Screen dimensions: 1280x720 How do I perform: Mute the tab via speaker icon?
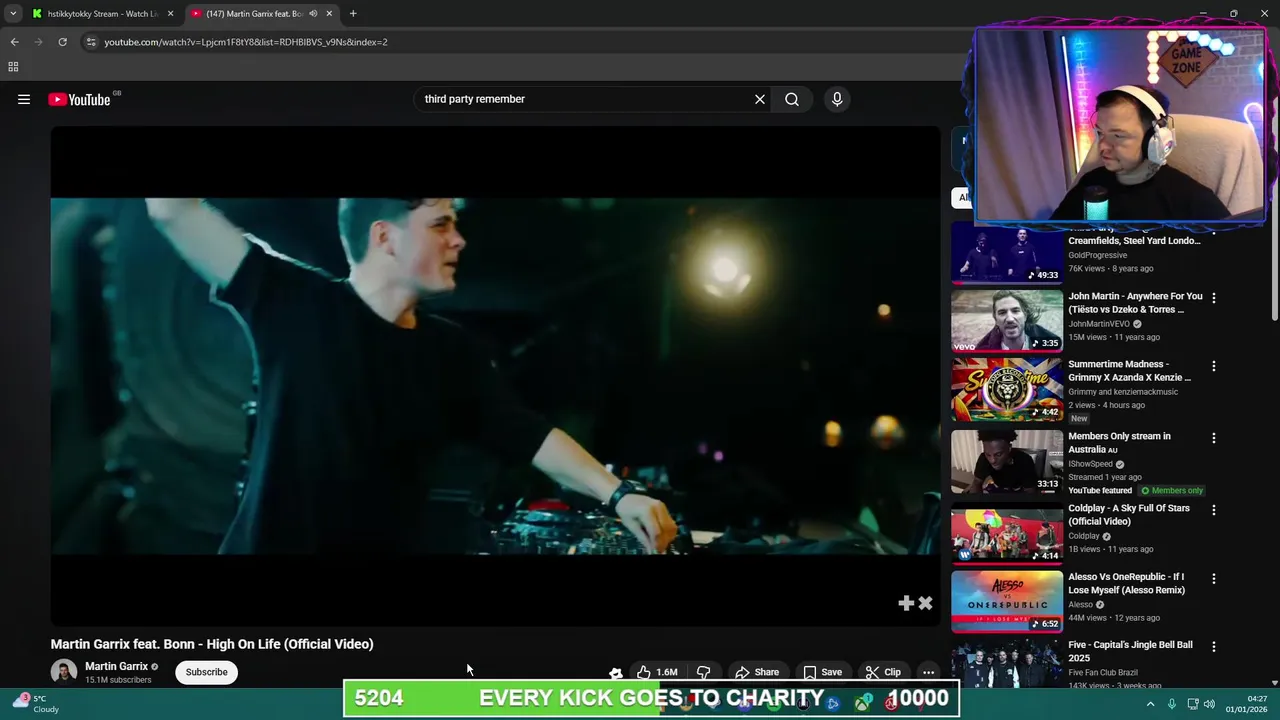313,14
